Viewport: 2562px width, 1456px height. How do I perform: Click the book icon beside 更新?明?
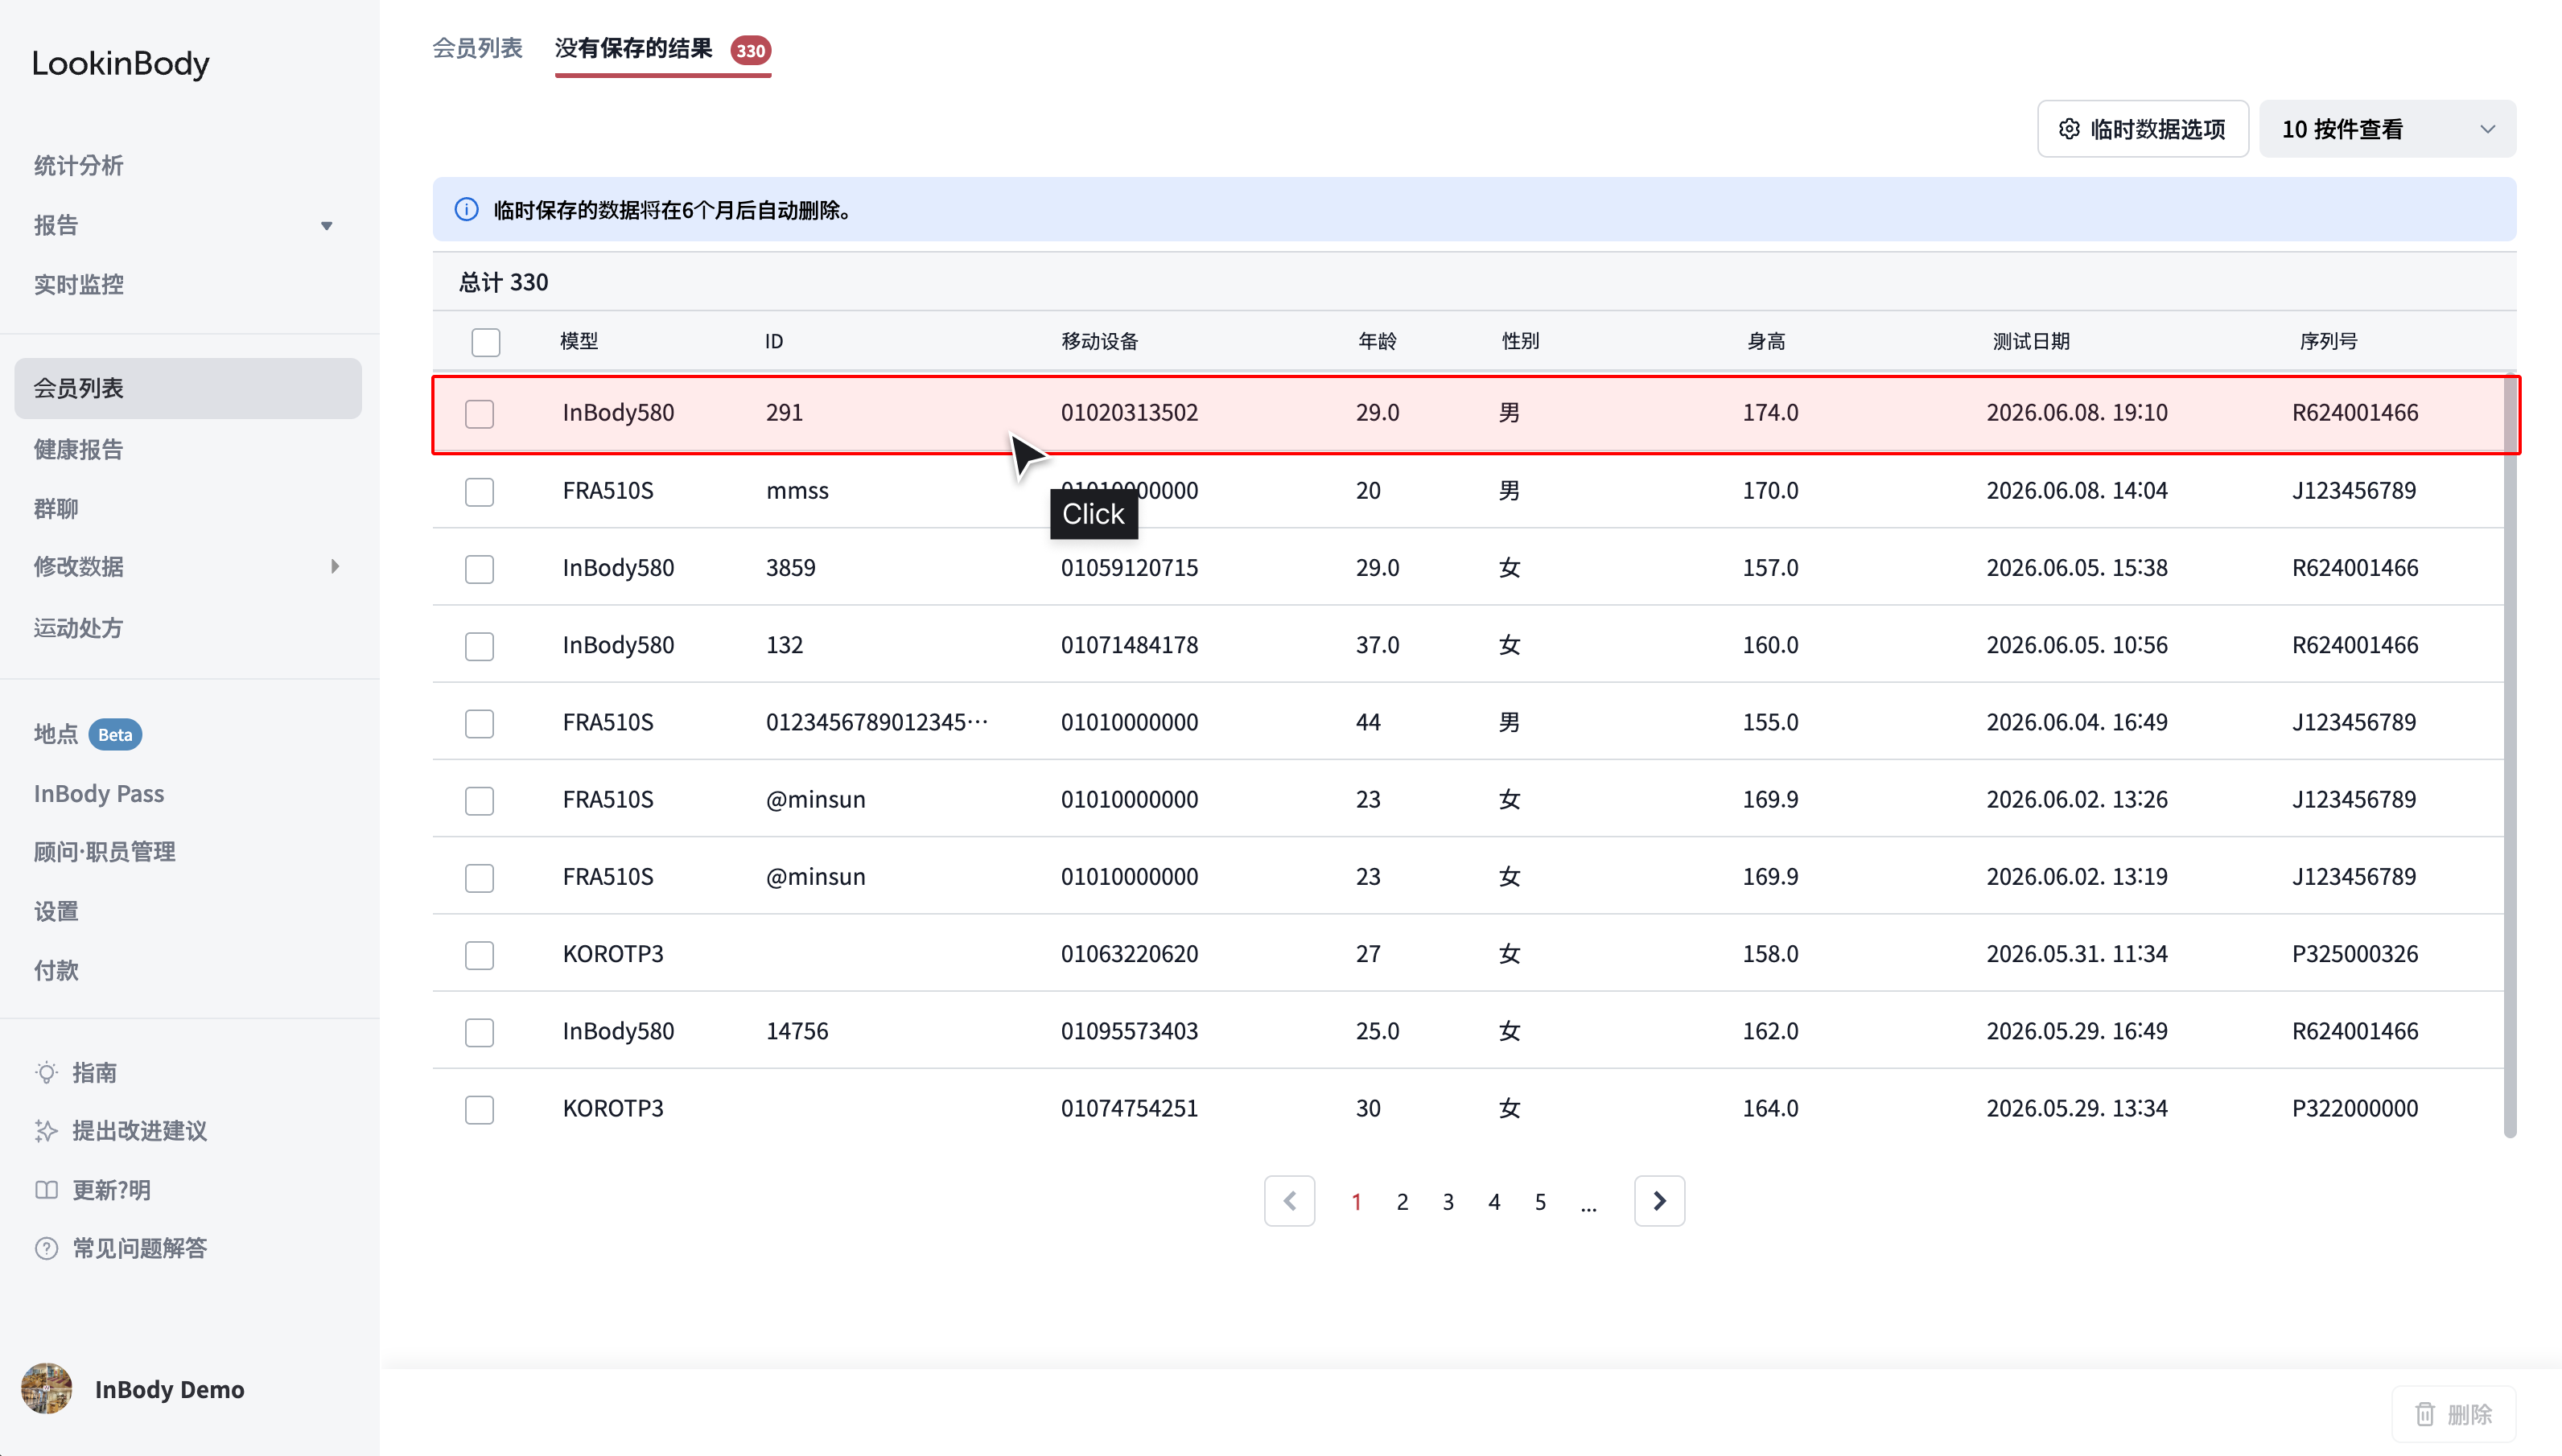[46, 1190]
